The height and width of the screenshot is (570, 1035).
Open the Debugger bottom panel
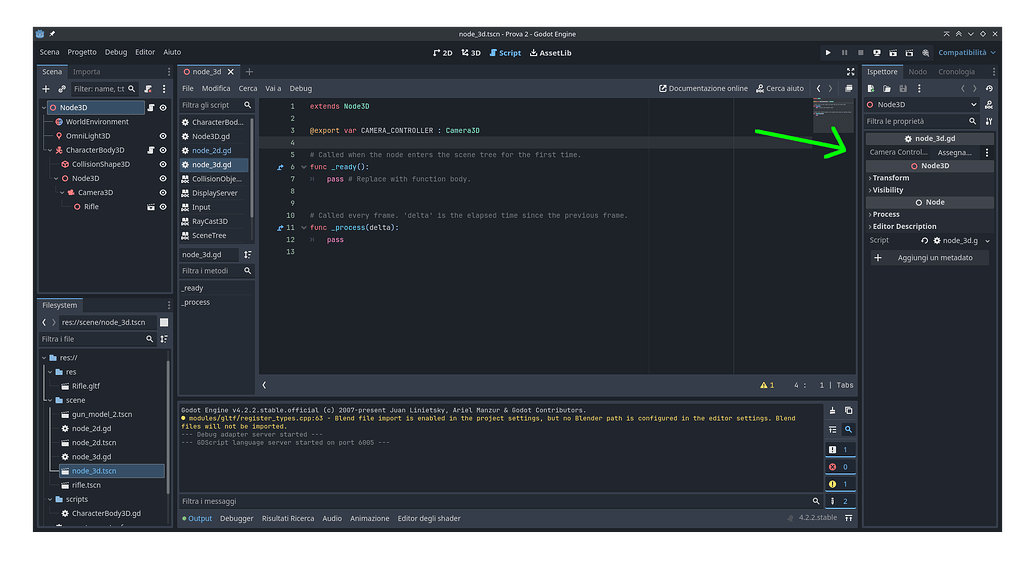coord(236,519)
